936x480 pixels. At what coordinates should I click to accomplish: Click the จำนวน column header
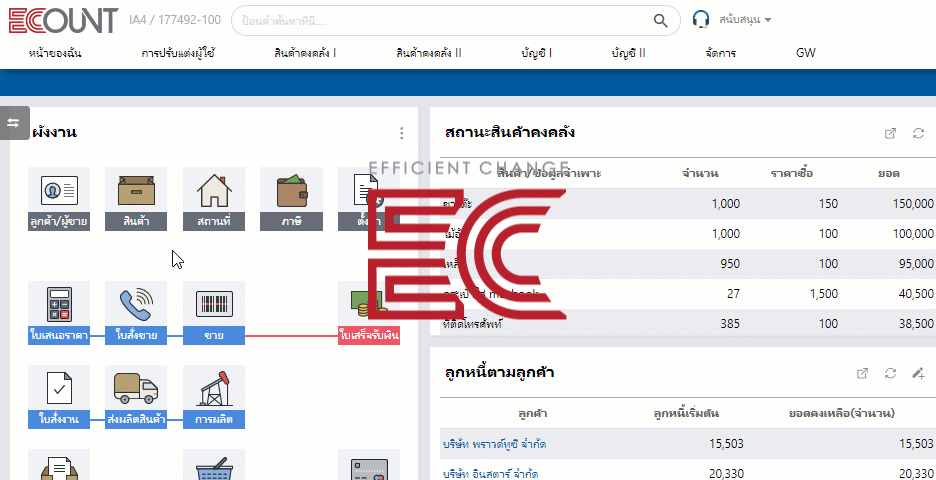pos(700,174)
